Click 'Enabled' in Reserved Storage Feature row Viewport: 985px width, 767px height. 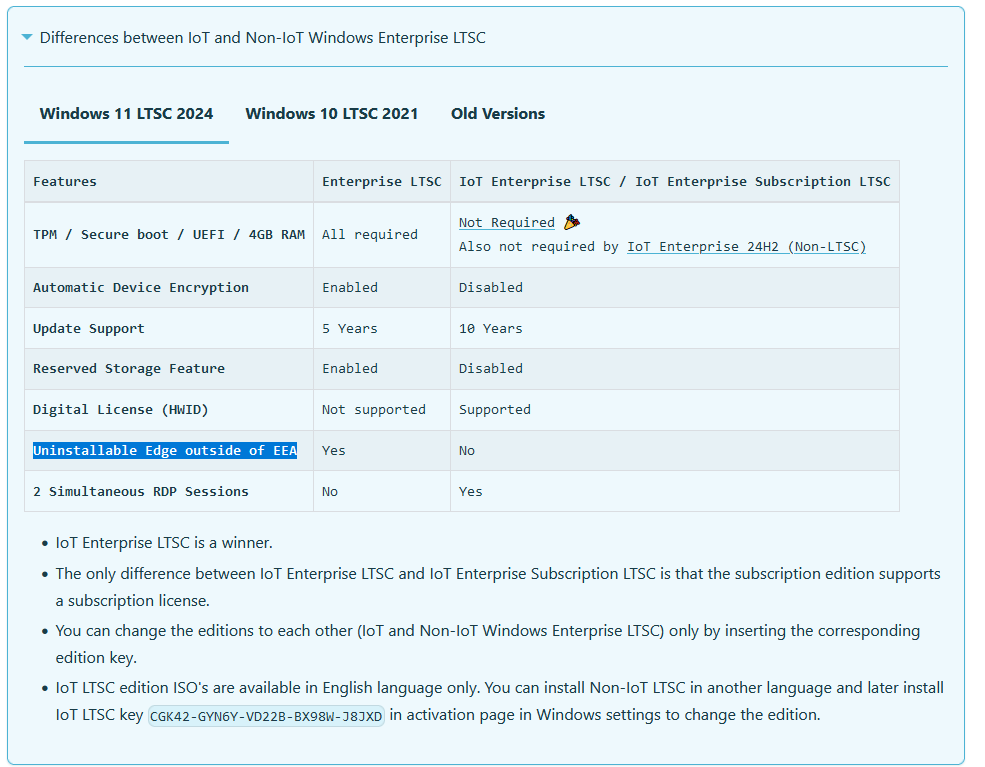350,369
